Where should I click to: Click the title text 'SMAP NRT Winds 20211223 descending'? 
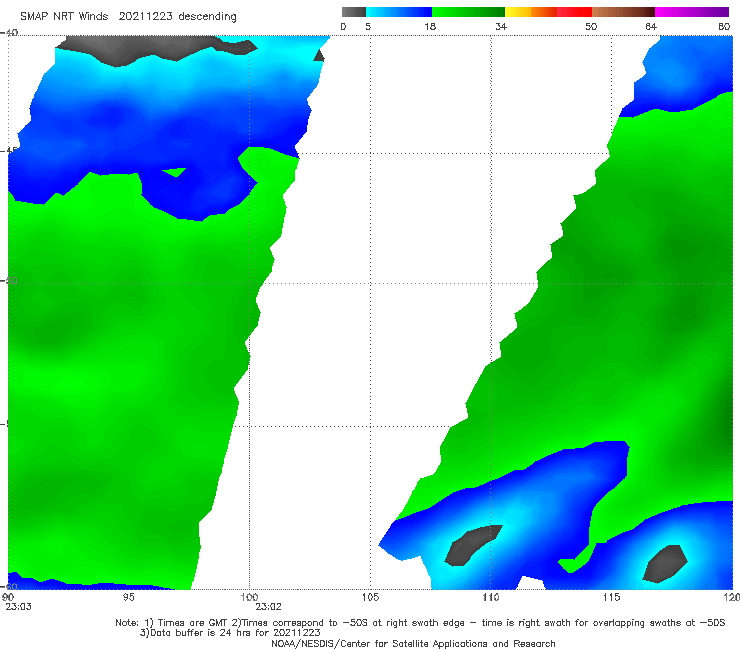[128, 17]
